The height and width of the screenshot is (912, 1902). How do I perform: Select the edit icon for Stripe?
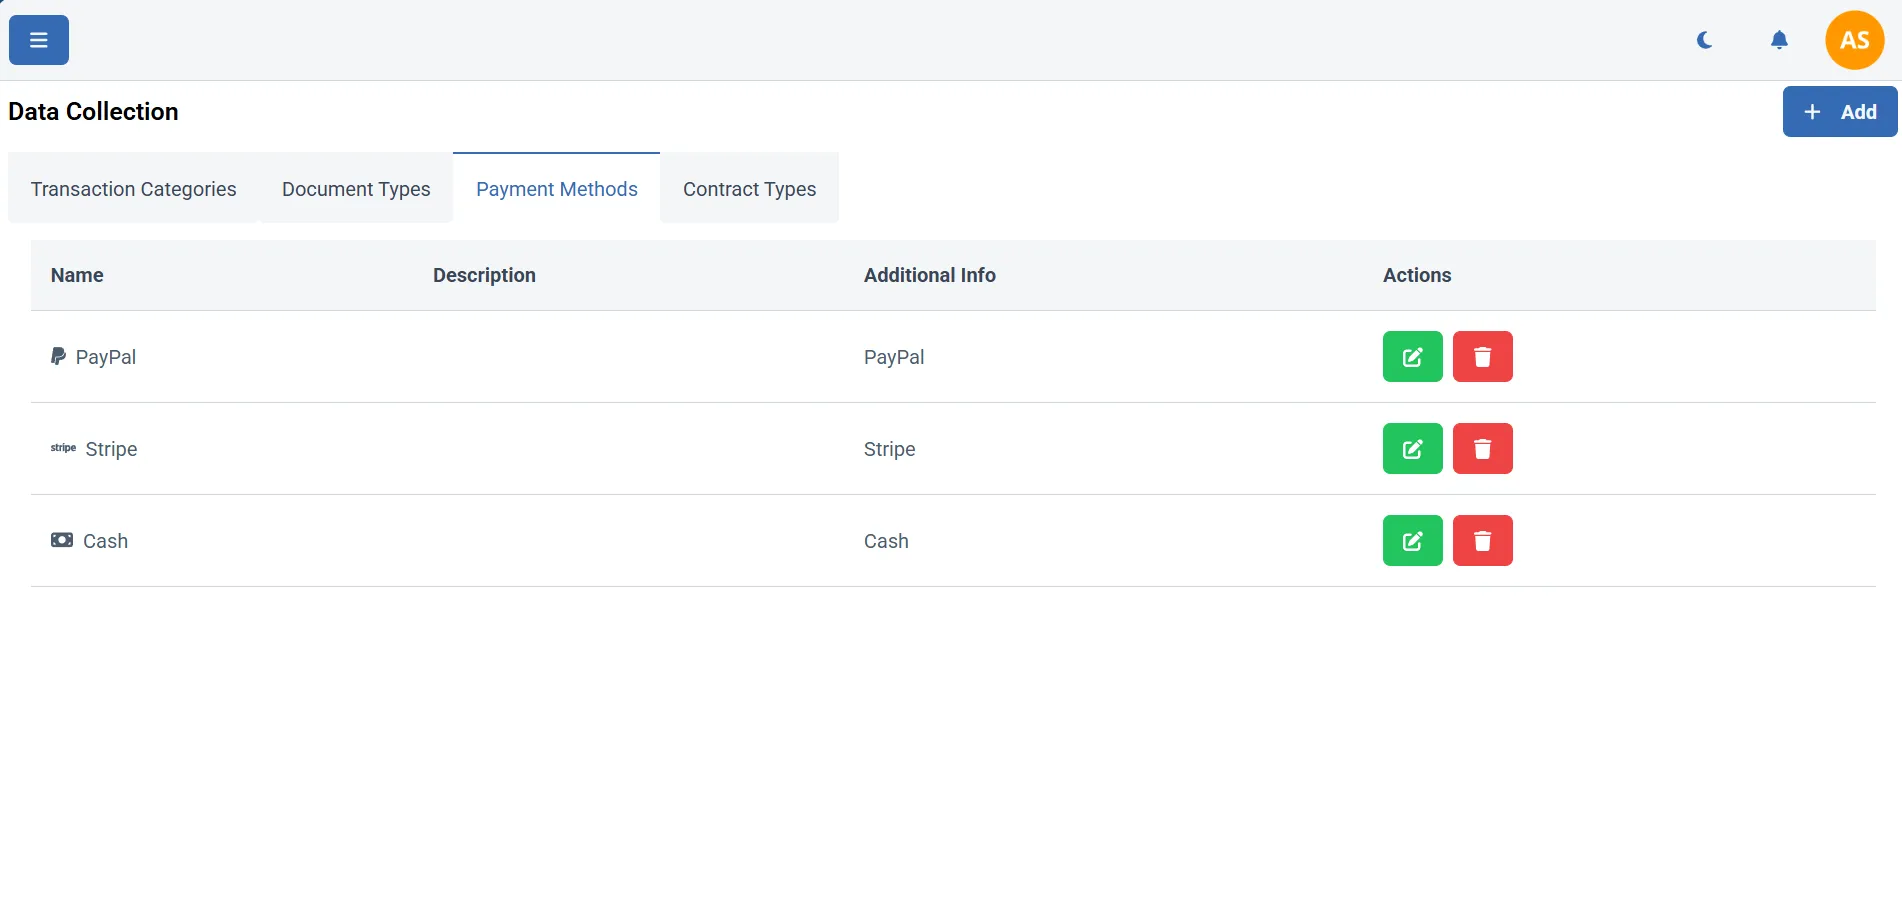(x=1411, y=448)
